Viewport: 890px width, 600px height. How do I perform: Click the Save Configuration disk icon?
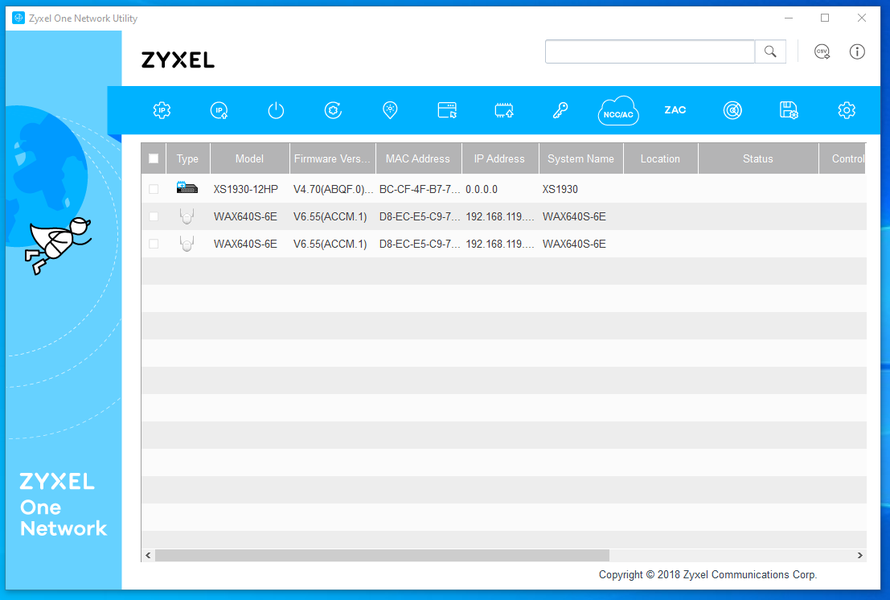(789, 110)
